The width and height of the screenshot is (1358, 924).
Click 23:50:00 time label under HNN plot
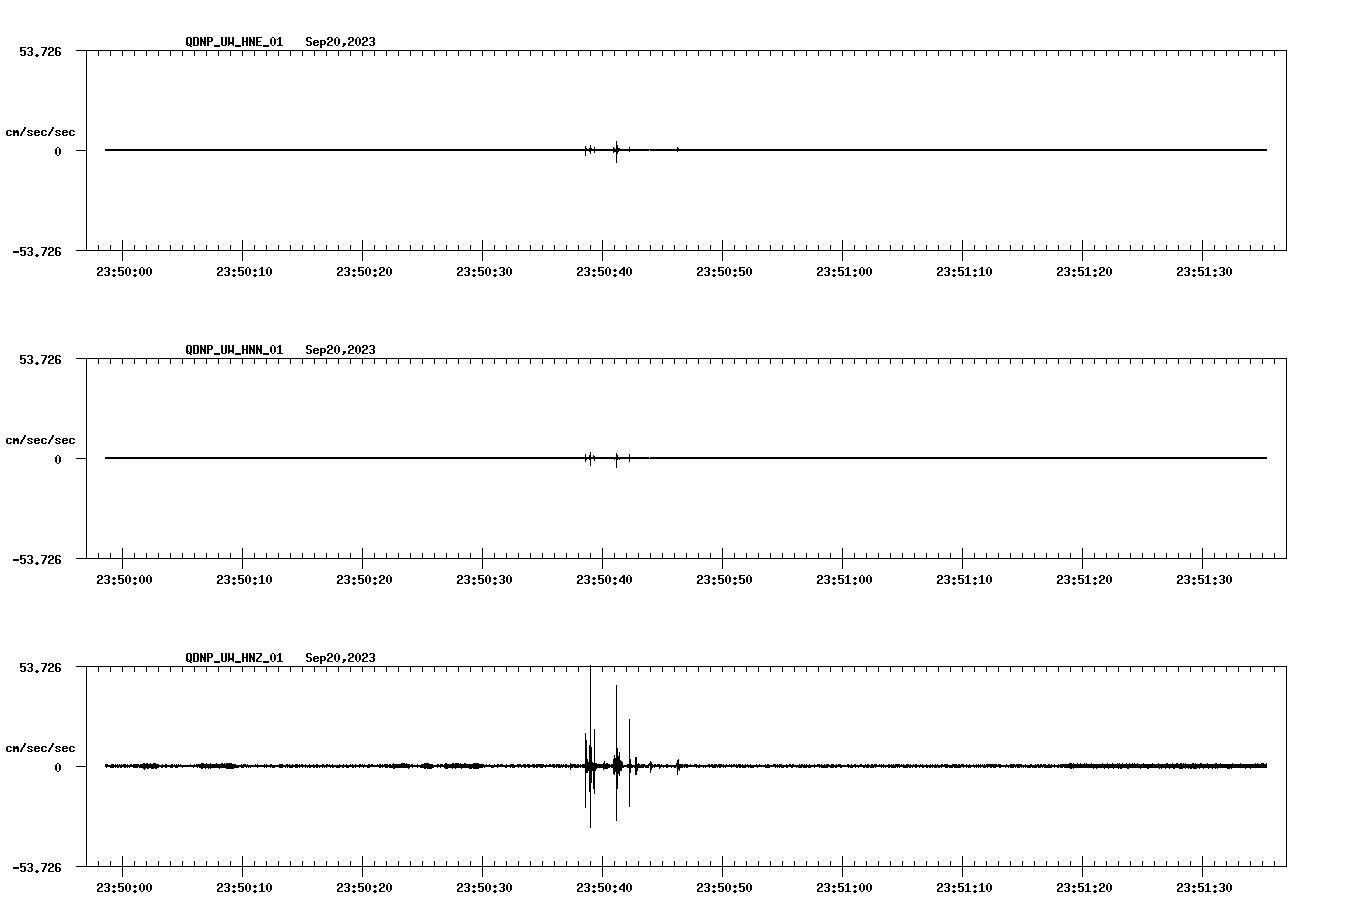tap(124, 580)
